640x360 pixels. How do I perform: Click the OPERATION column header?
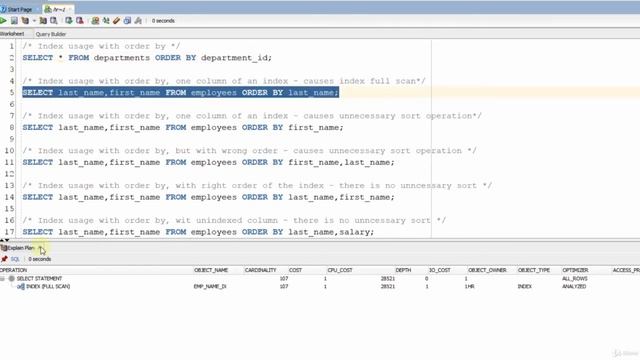(x=13, y=270)
